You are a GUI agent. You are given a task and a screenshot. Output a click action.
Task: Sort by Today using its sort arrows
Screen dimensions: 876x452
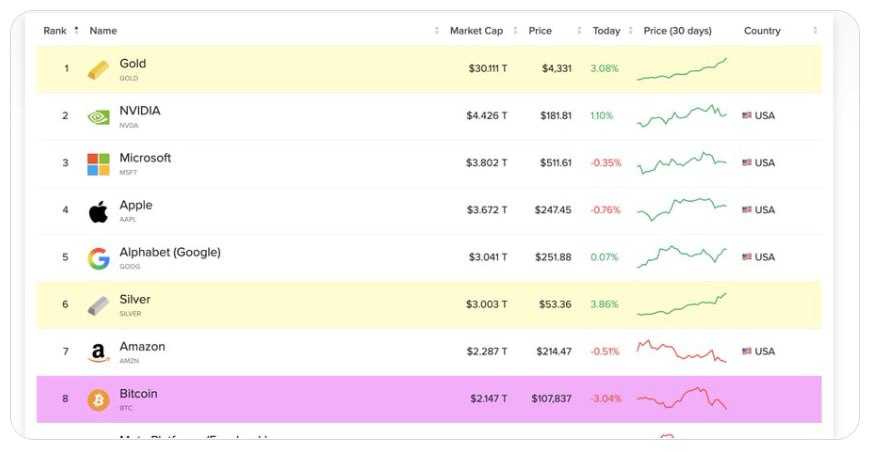point(630,30)
